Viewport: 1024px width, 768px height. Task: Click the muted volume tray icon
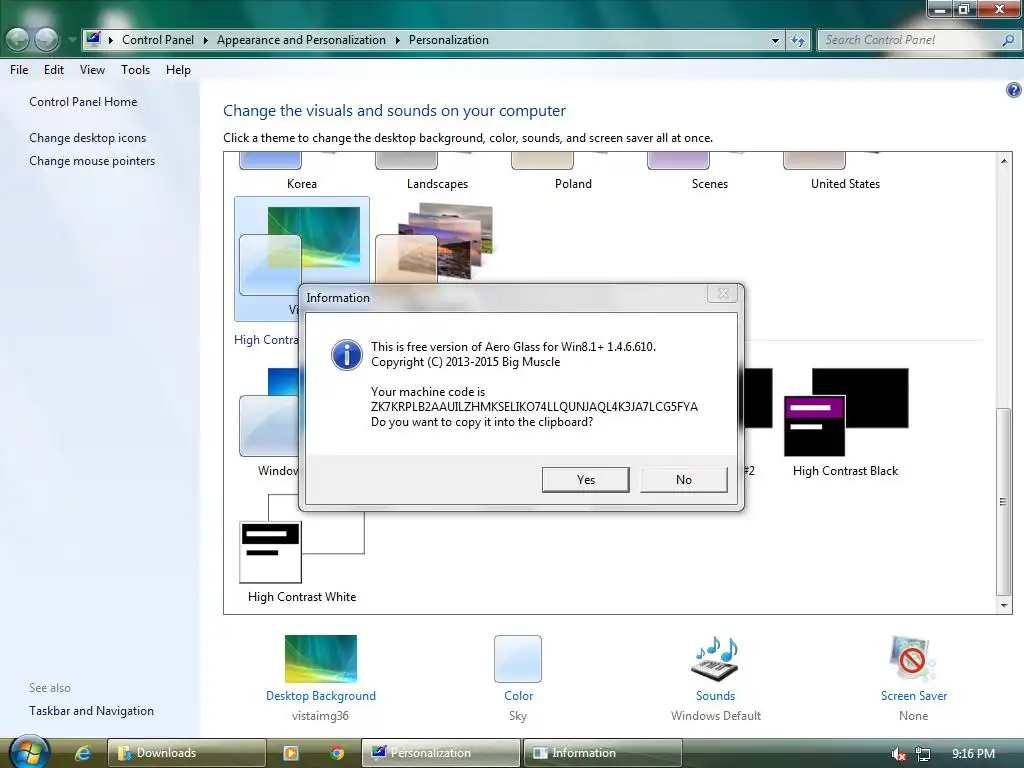[899, 754]
